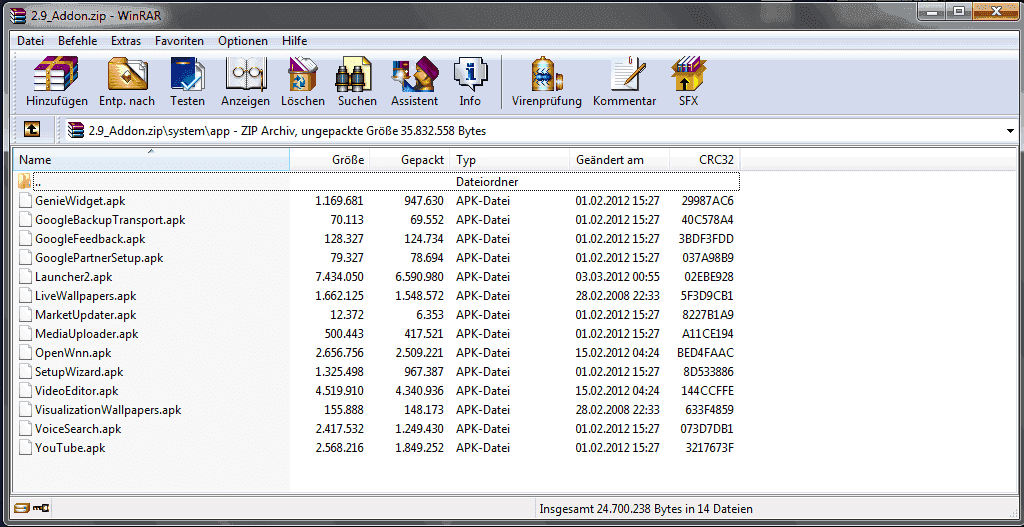The image size is (1024, 527).
Task: Open the Datei menu
Action: click(x=30, y=40)
